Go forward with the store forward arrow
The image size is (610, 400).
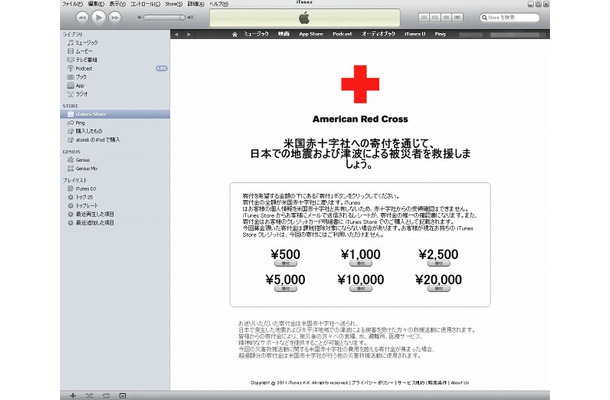tap(189, 34)
